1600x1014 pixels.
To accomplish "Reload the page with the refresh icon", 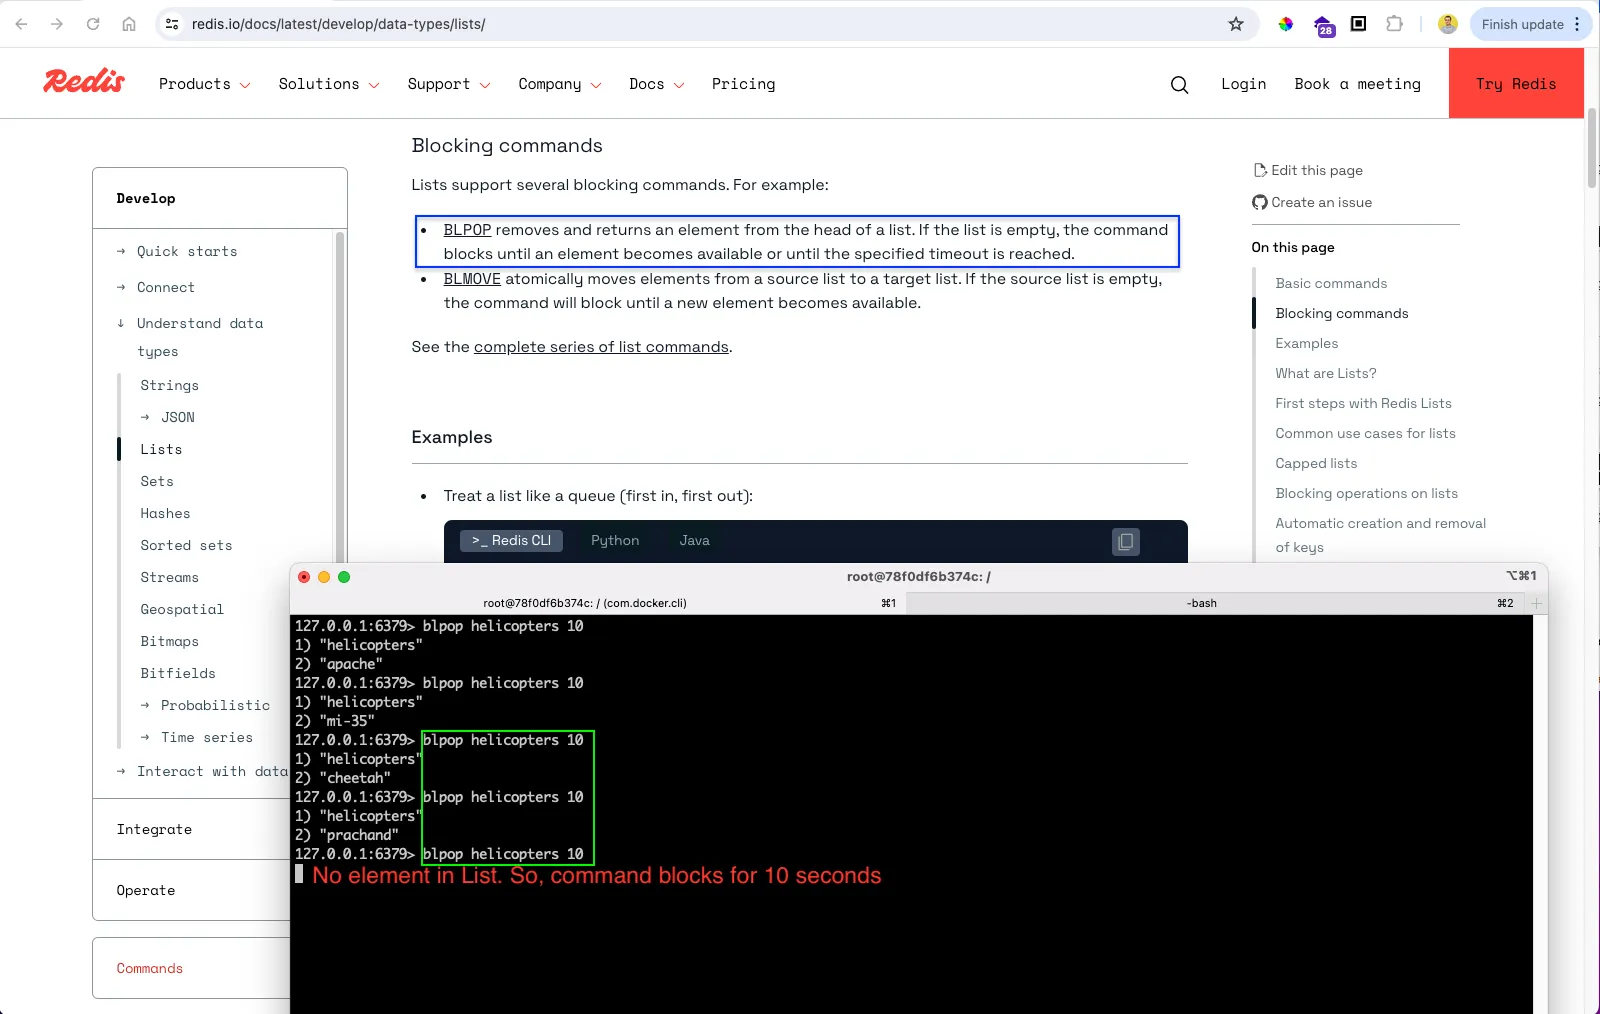I will (x=93, y=24).
